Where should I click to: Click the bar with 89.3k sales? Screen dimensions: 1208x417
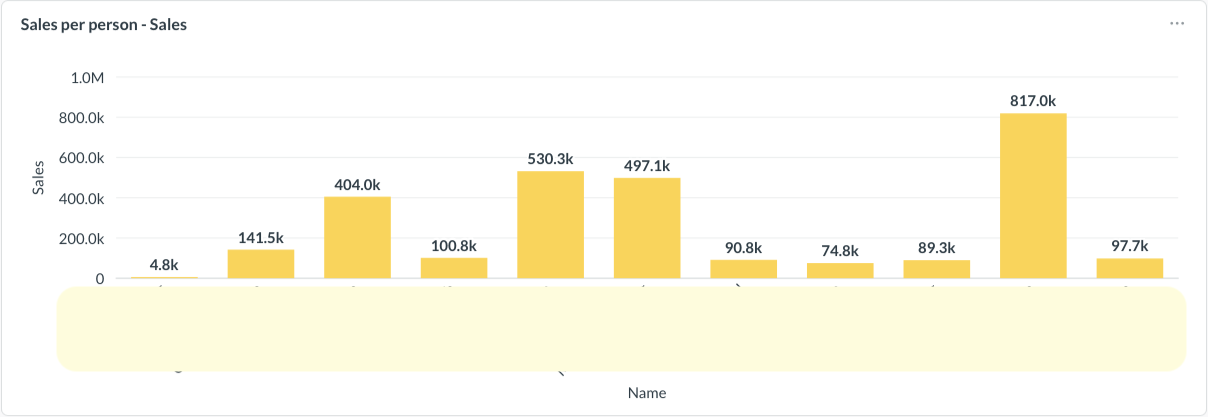pos(937,268)
